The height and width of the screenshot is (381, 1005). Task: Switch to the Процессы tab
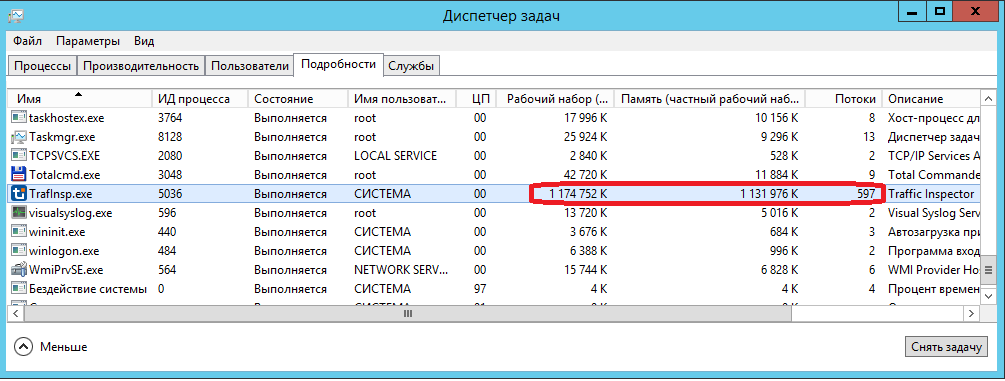[x=43, y=65]
